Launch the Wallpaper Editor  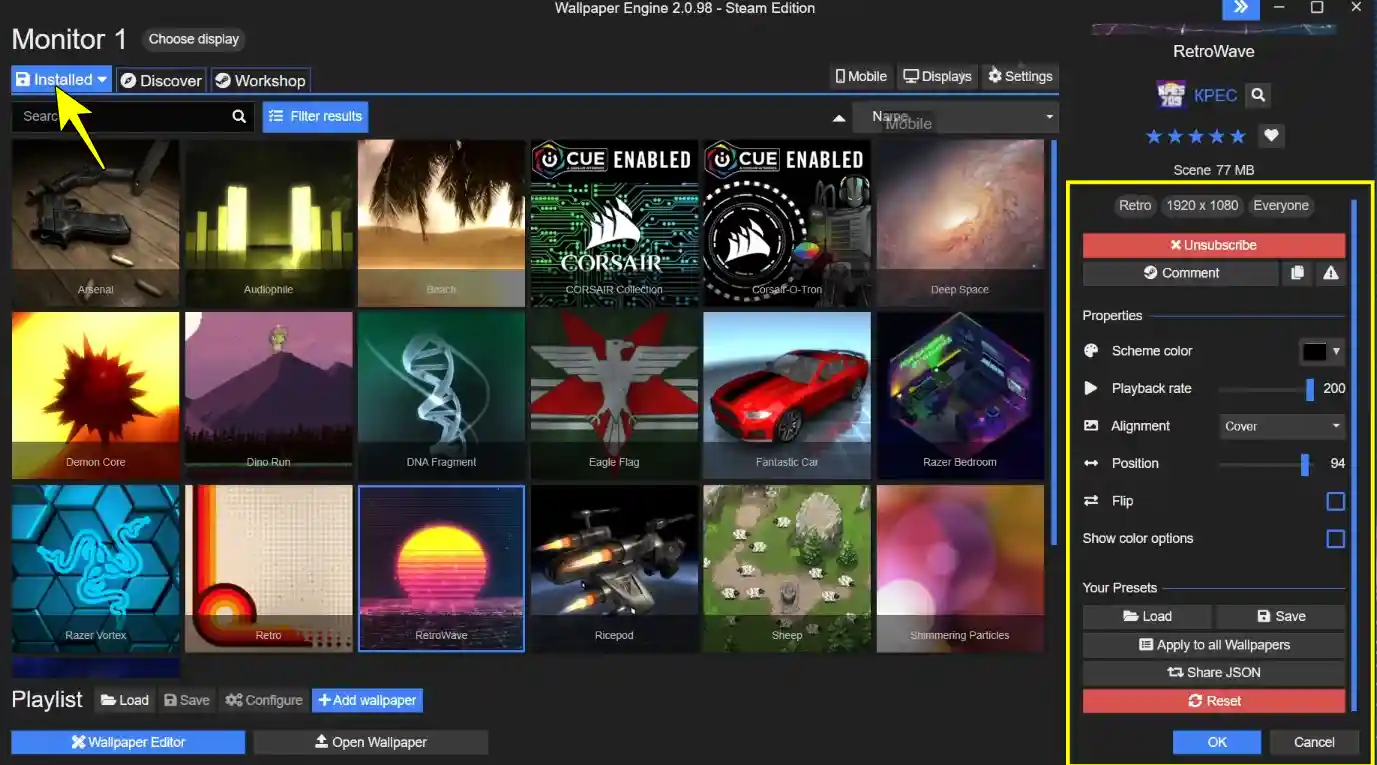coord(128,742)
